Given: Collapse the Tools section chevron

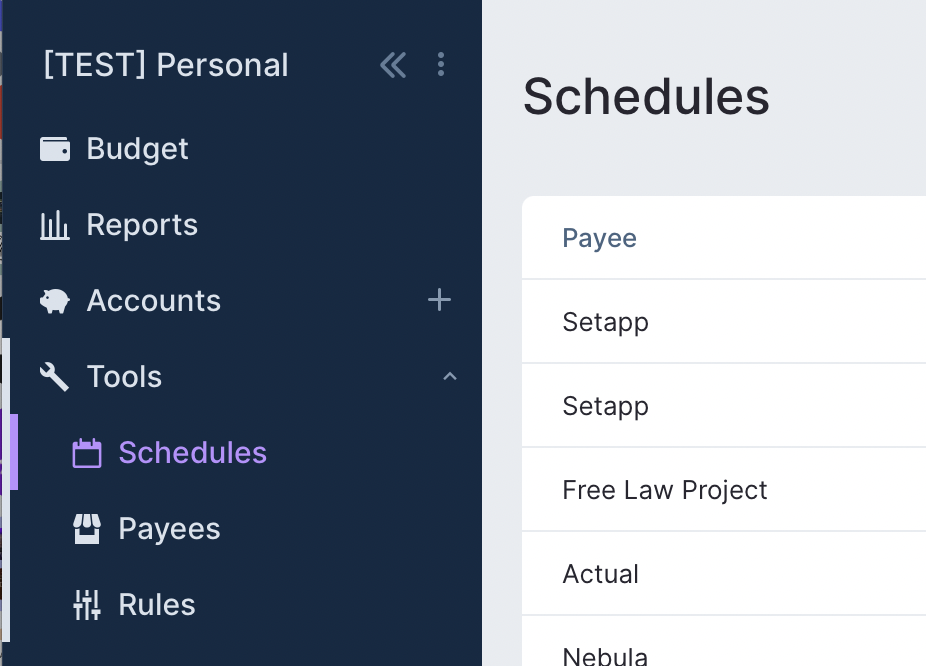Looking at the screenshot, I should pos(450,377).
